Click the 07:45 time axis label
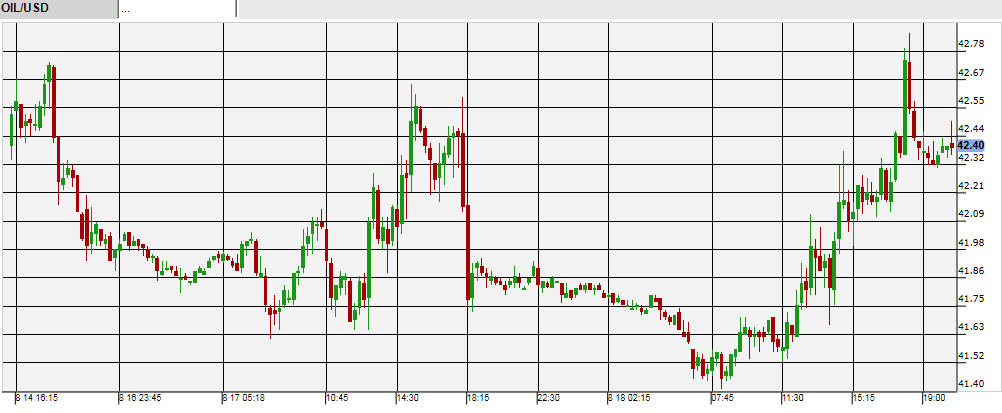Viewport: 1002px width, 413px height. (x=725, y=398)
